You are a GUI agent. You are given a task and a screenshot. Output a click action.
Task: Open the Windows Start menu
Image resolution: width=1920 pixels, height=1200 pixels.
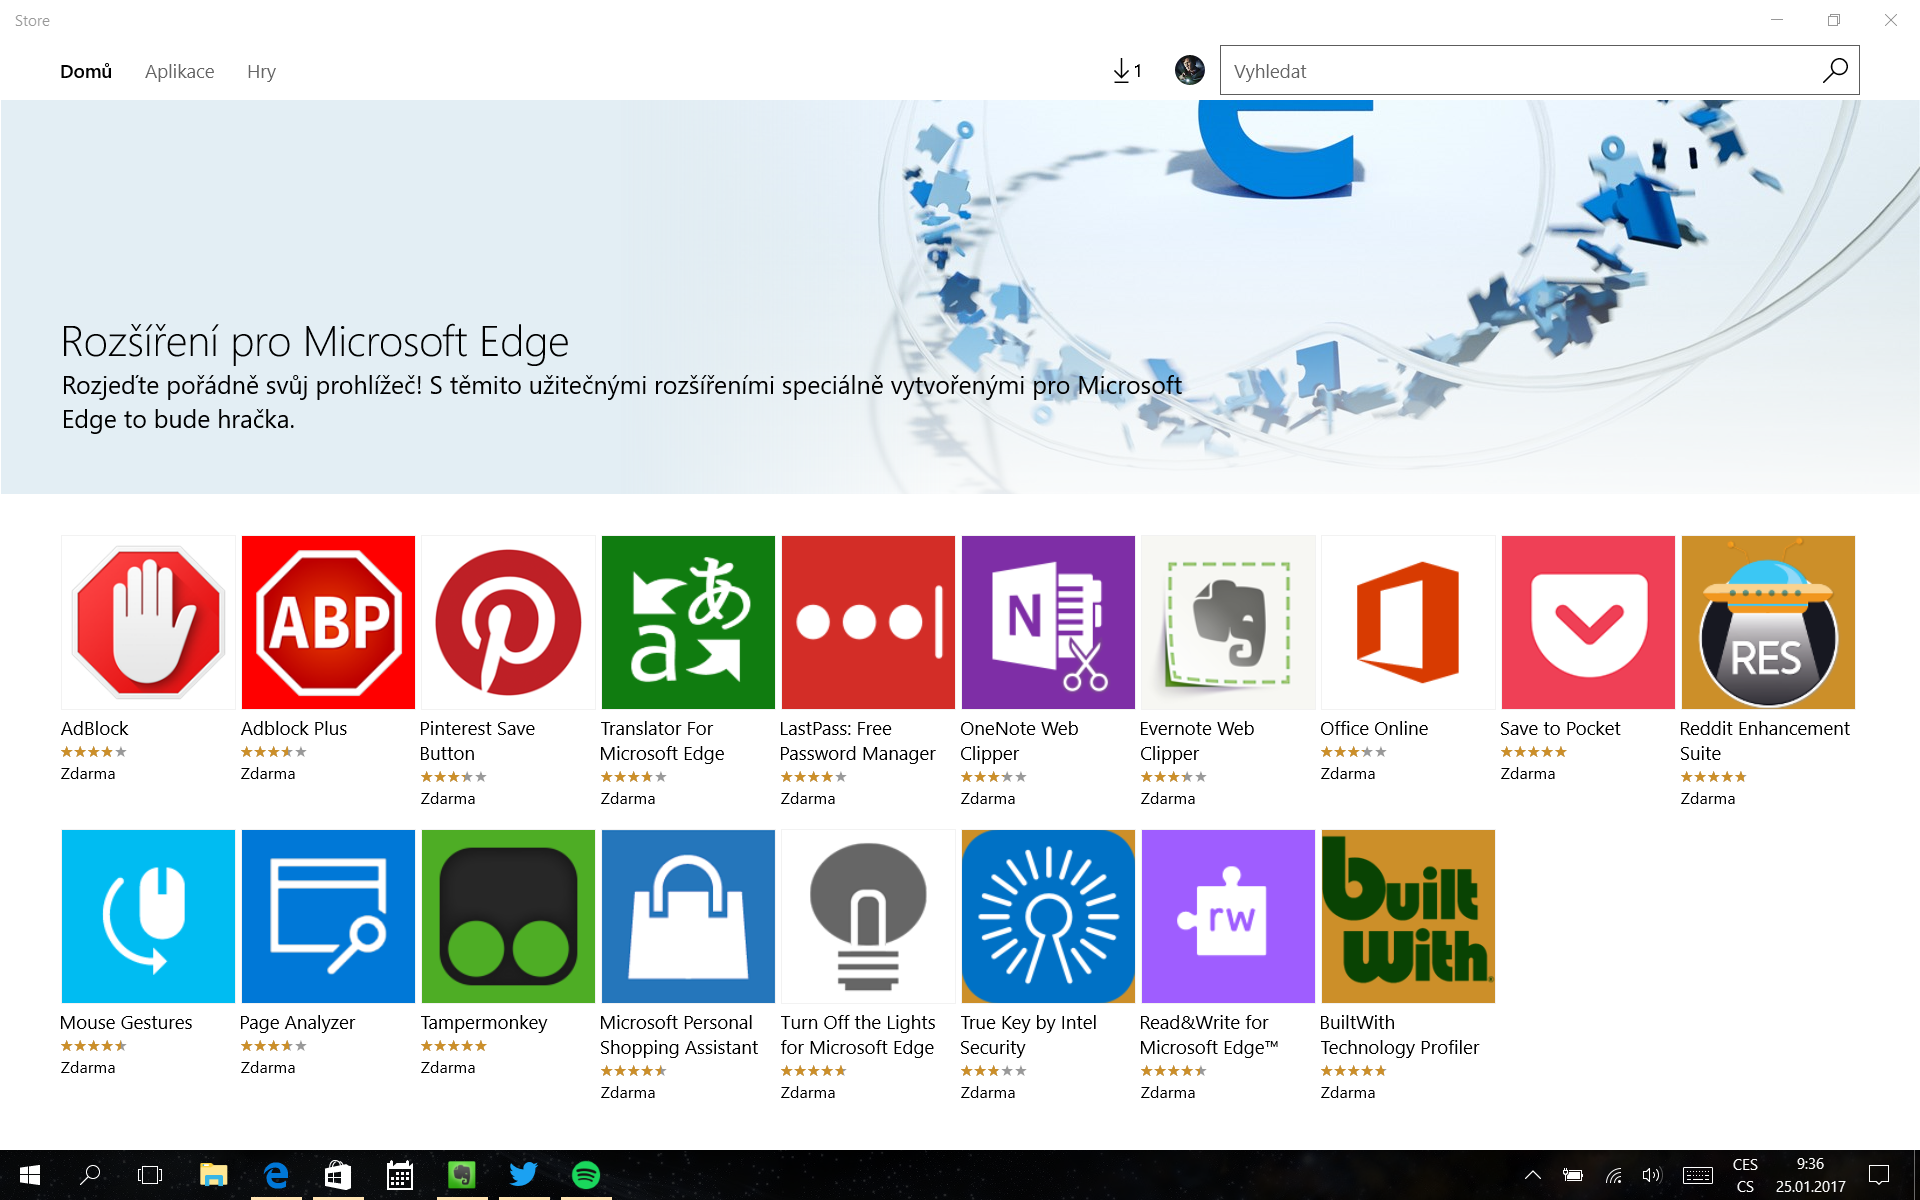tap(30, 1175)
